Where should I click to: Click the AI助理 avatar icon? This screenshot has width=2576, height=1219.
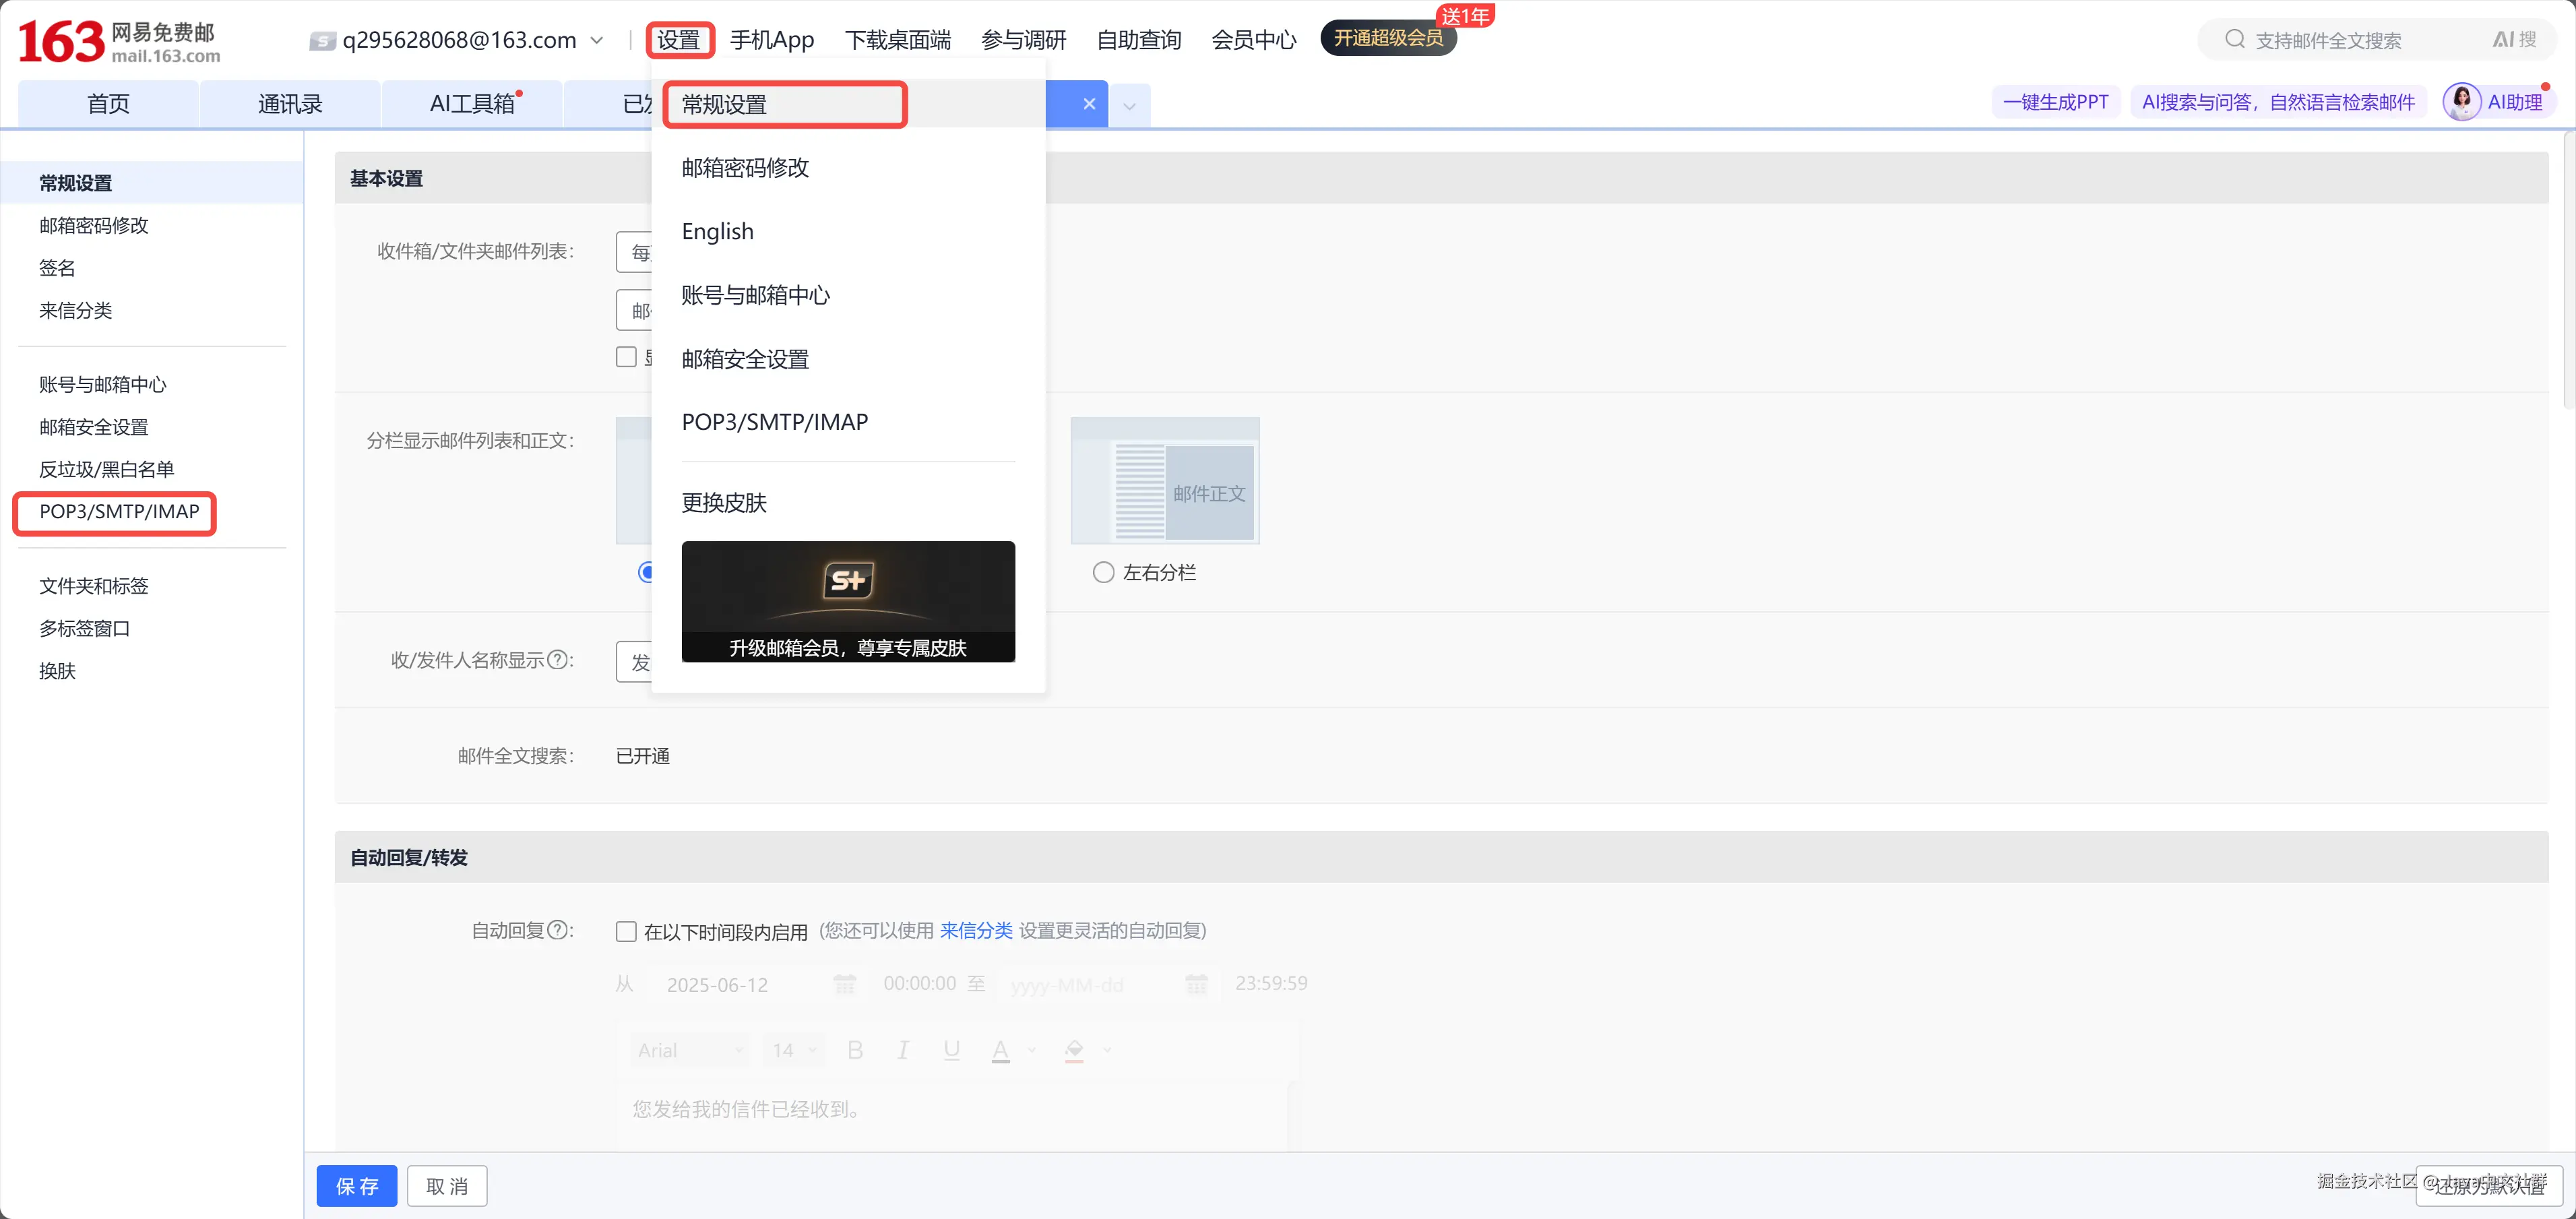point(2461,102)
